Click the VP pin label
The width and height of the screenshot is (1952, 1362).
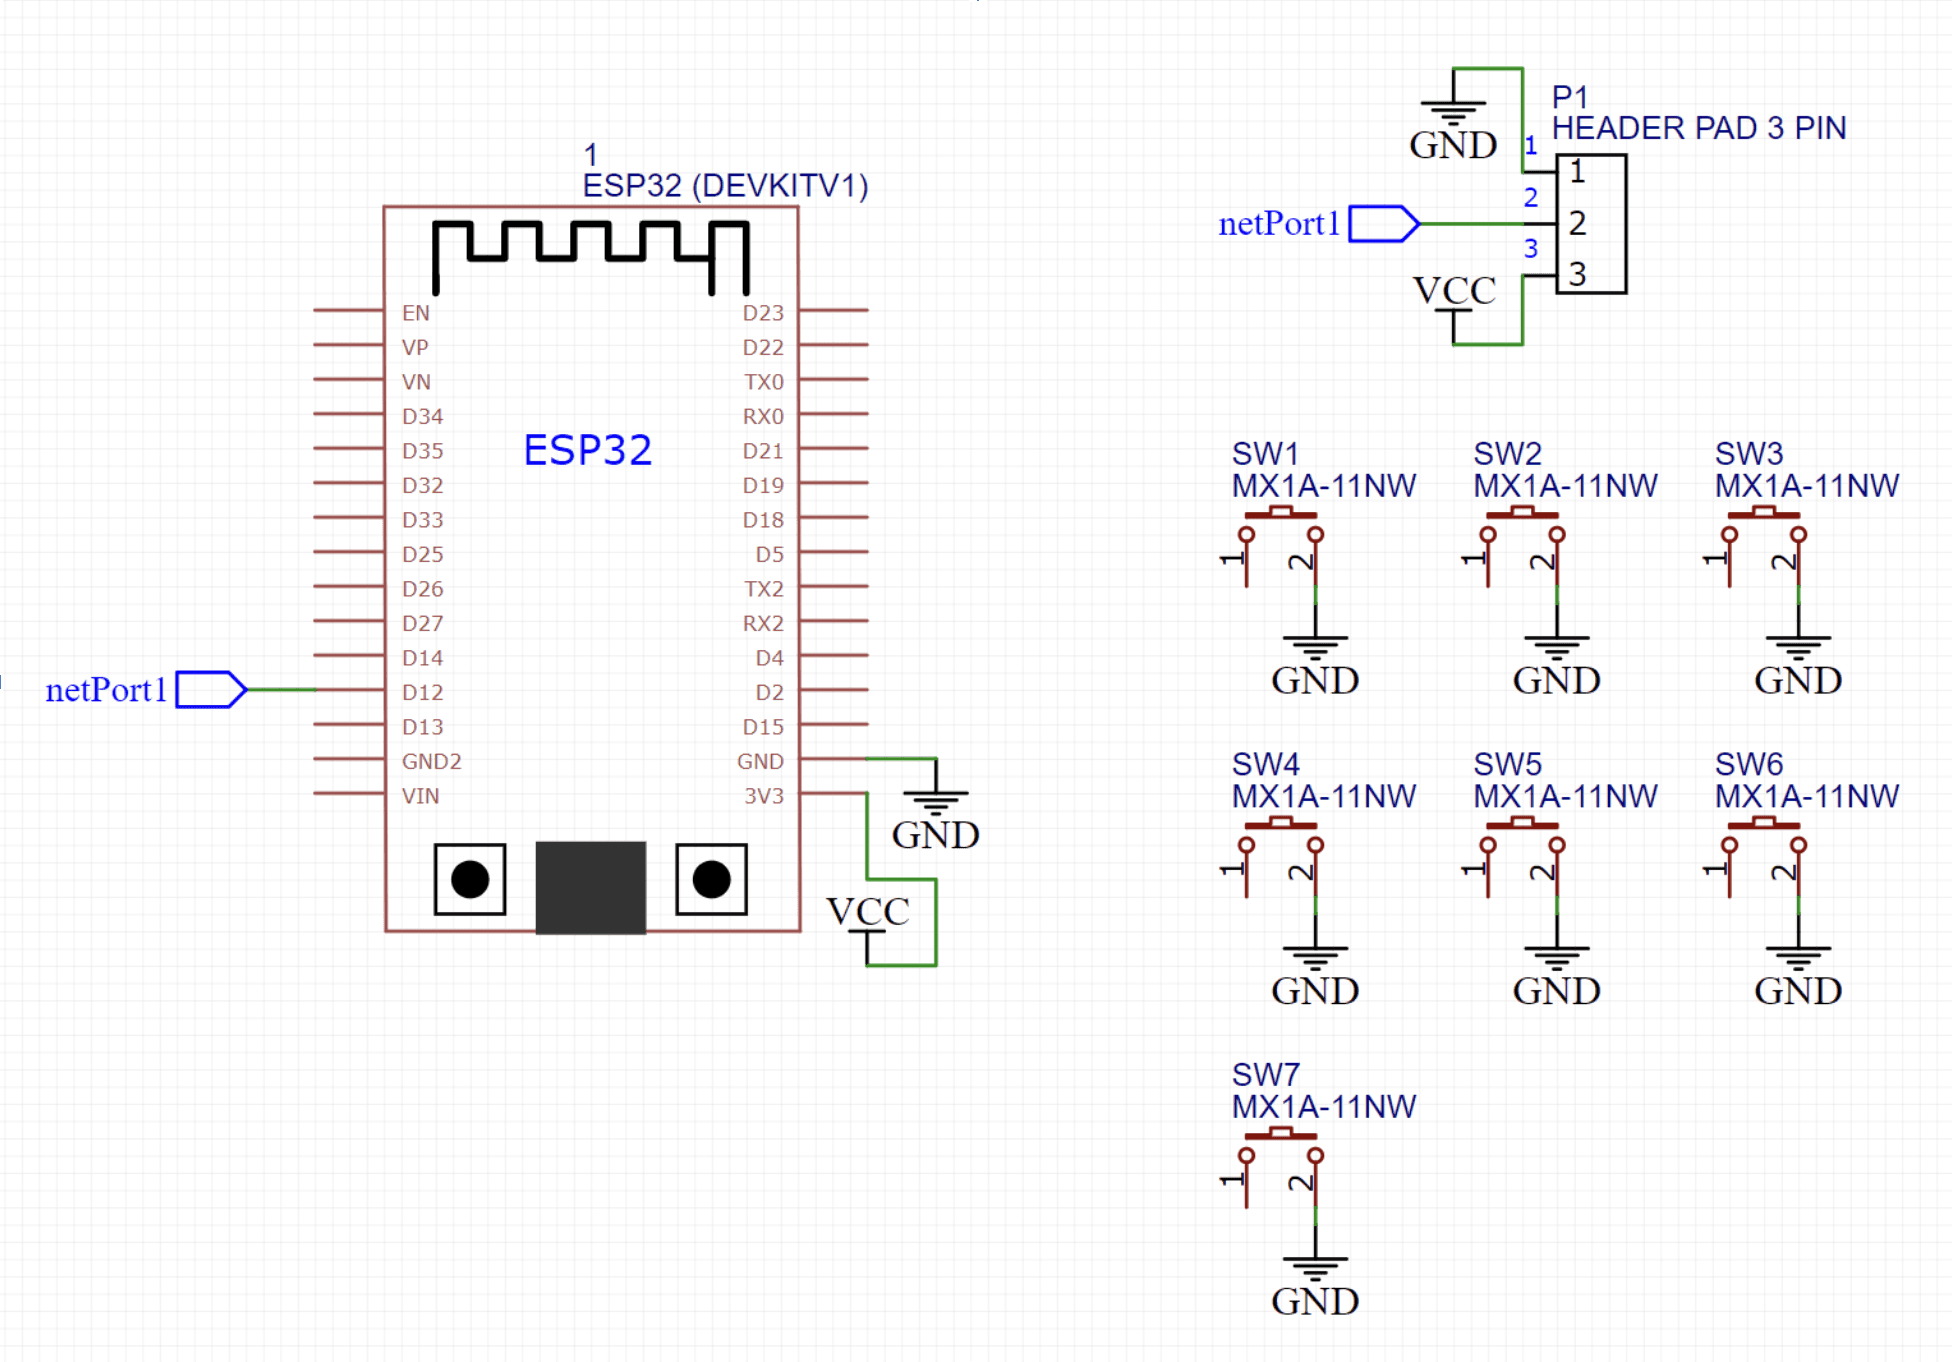(x=415, y=348)
